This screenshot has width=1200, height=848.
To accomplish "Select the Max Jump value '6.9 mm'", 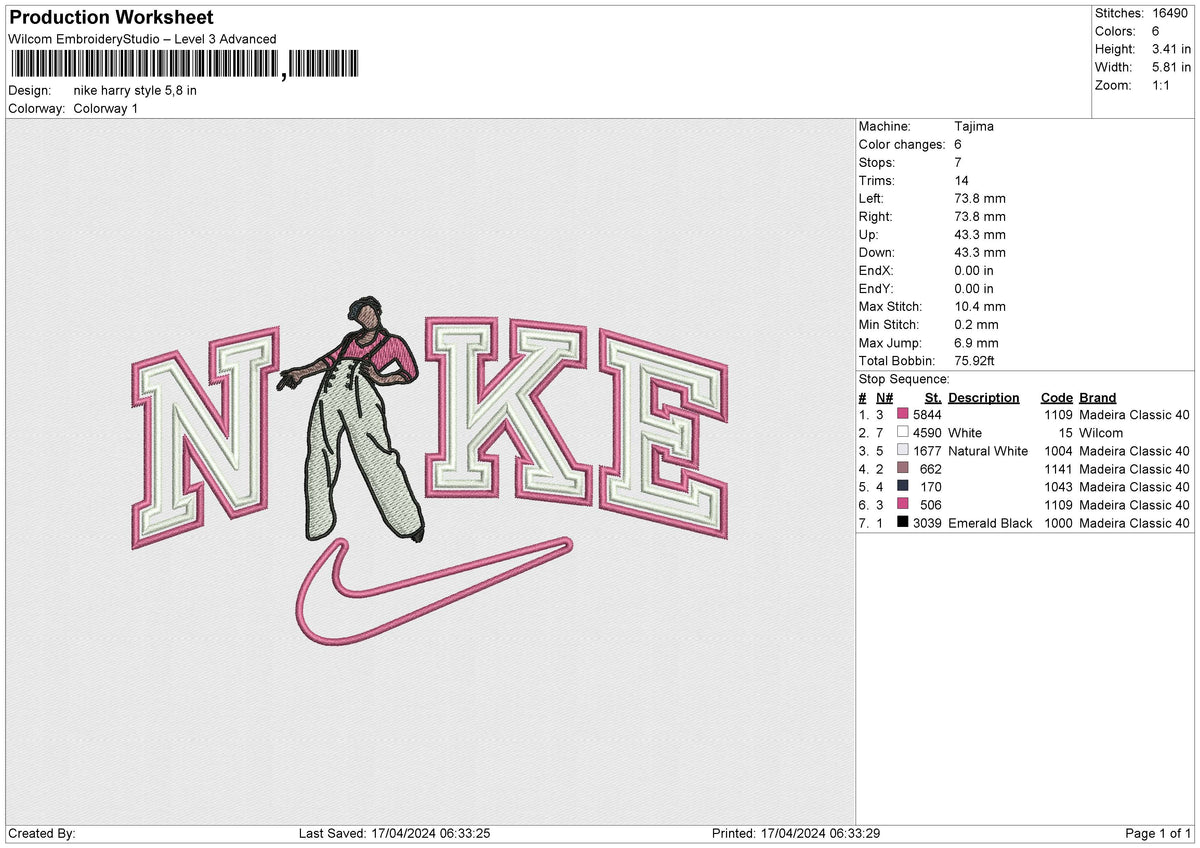I will tap(977, 343).
